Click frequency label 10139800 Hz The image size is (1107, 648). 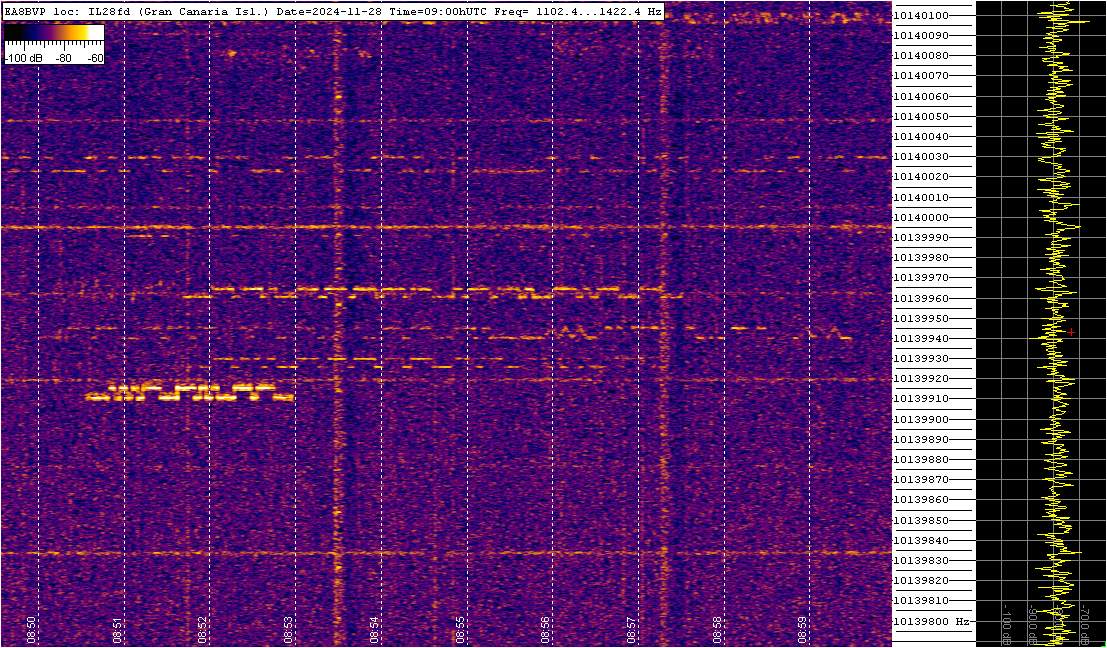931,621
